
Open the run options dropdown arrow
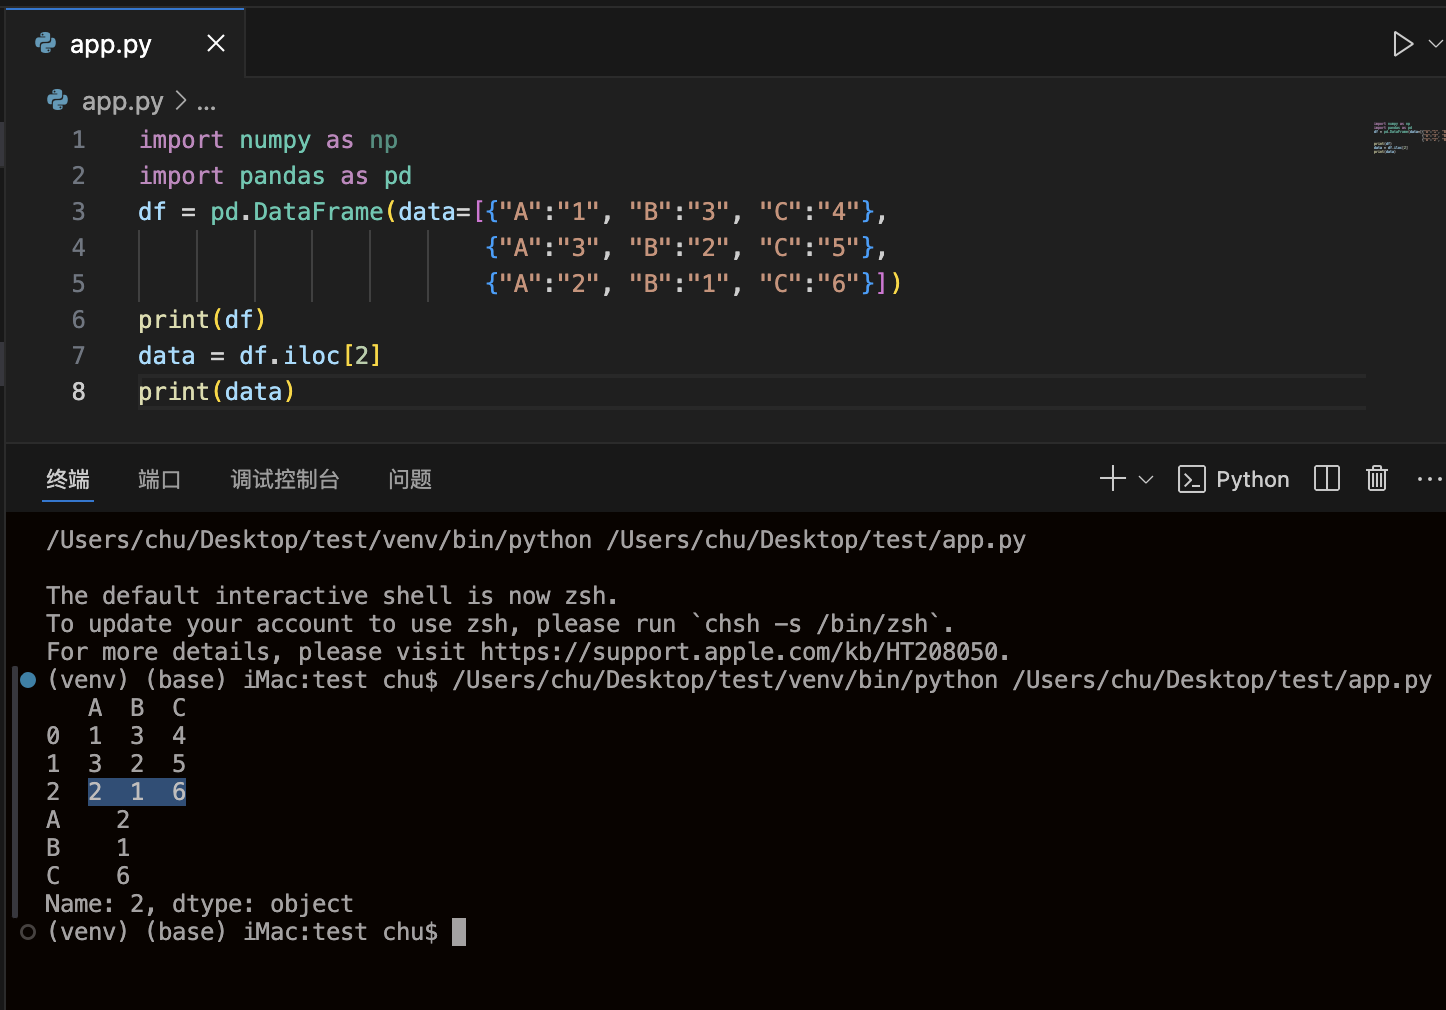(1435, 44)
